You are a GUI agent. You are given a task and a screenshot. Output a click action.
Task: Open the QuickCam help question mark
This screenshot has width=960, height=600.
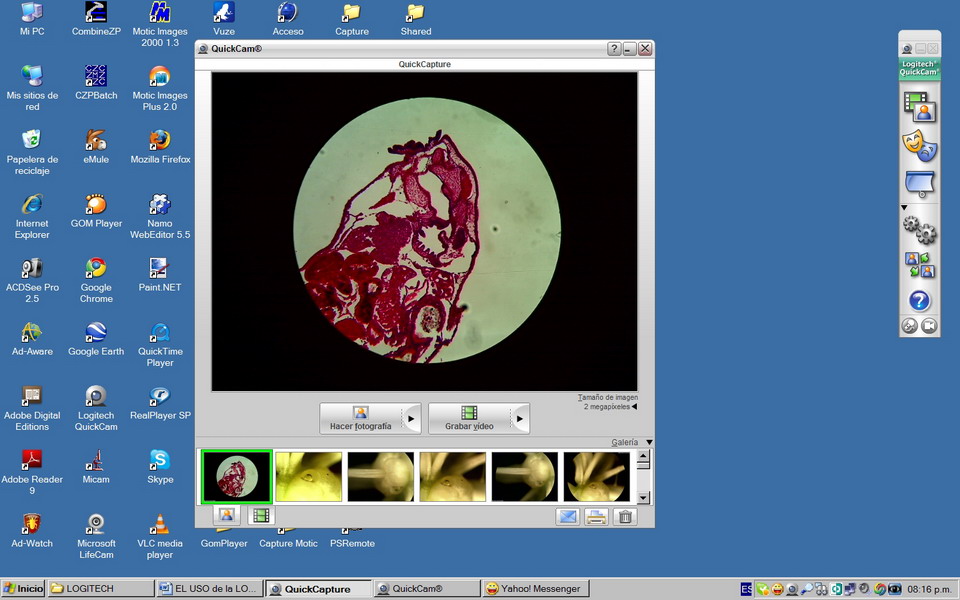[x=918, y=300]
